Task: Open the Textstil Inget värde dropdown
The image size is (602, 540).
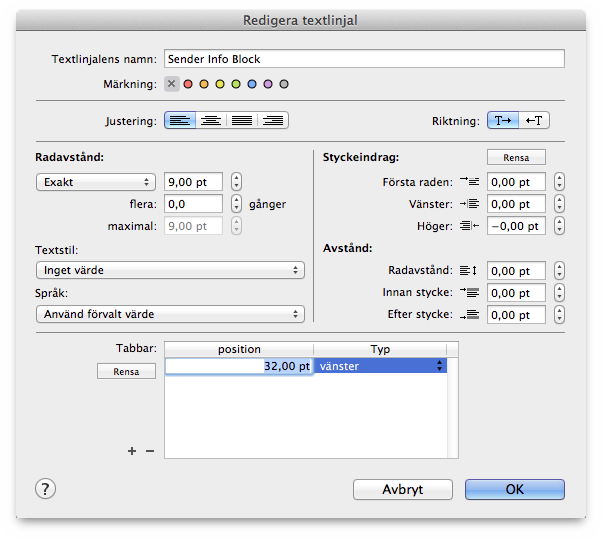Action: [x=170, y=270]
